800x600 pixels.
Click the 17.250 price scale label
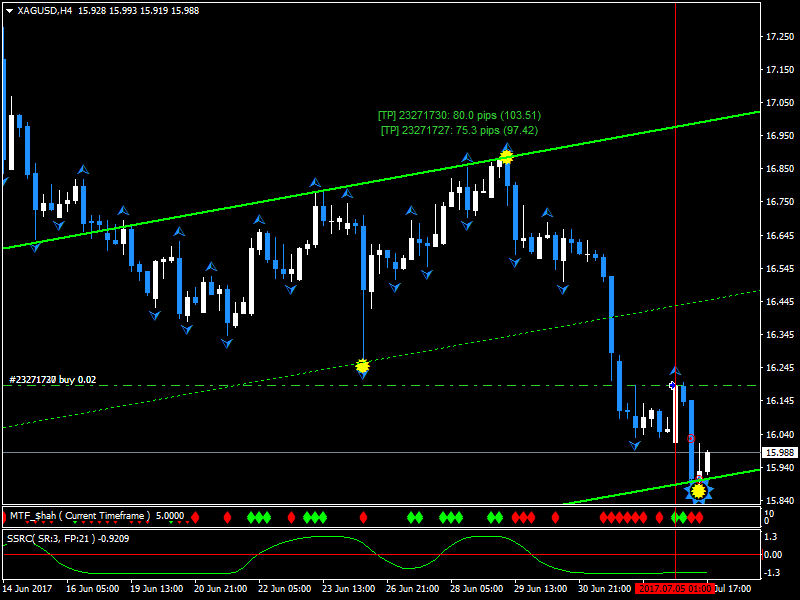[x=780, y=37]
